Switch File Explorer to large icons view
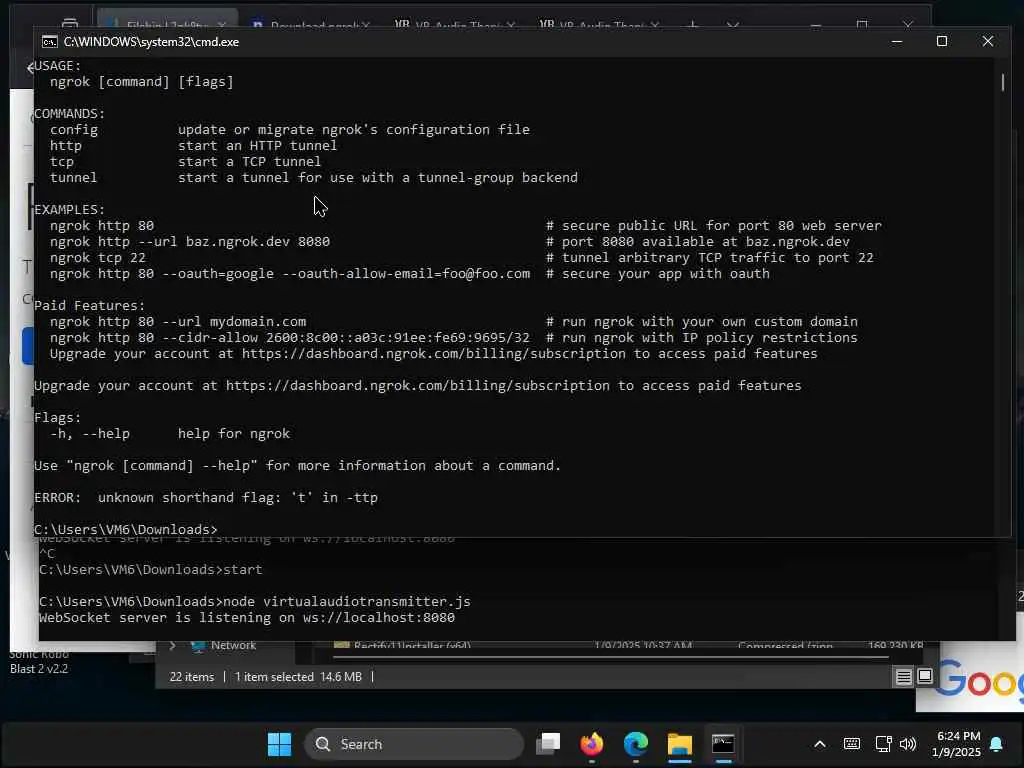 coord(925,677)
